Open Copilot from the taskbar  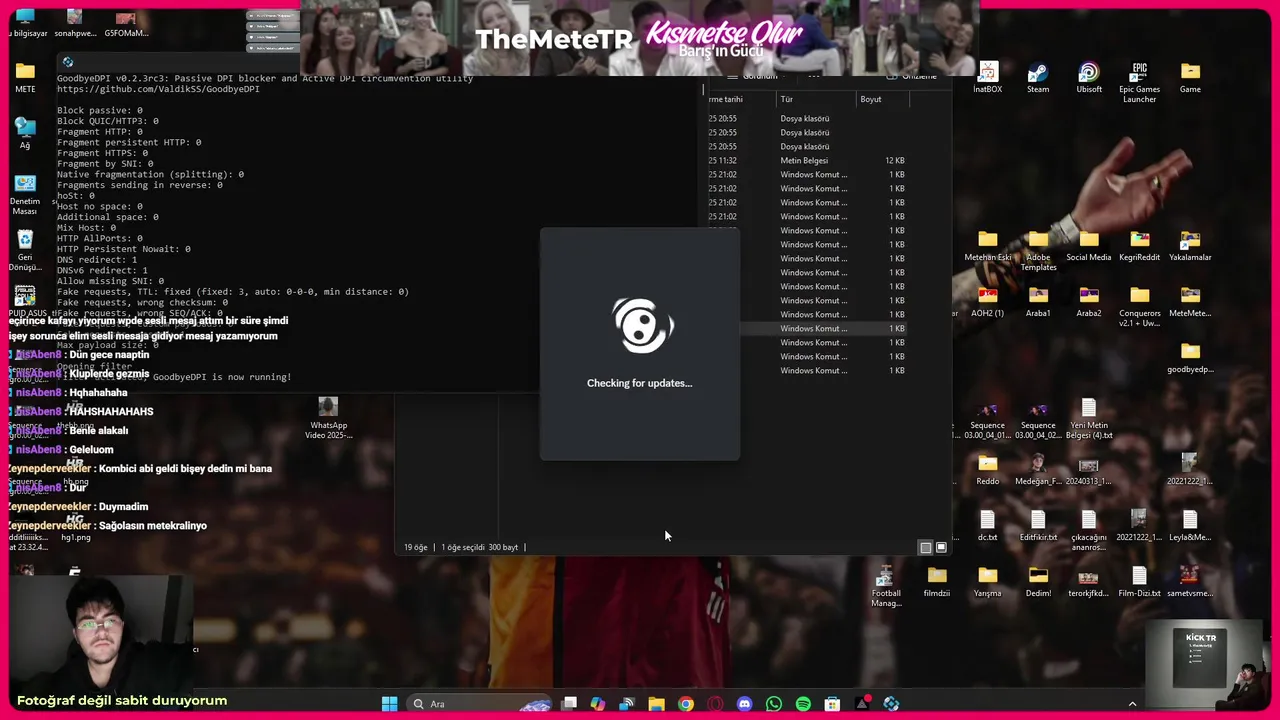coord(597,704)
